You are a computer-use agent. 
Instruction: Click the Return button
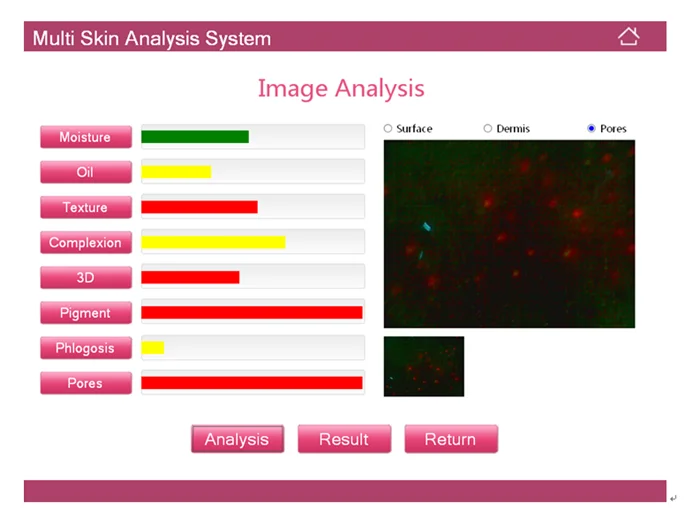coord(451,439)
